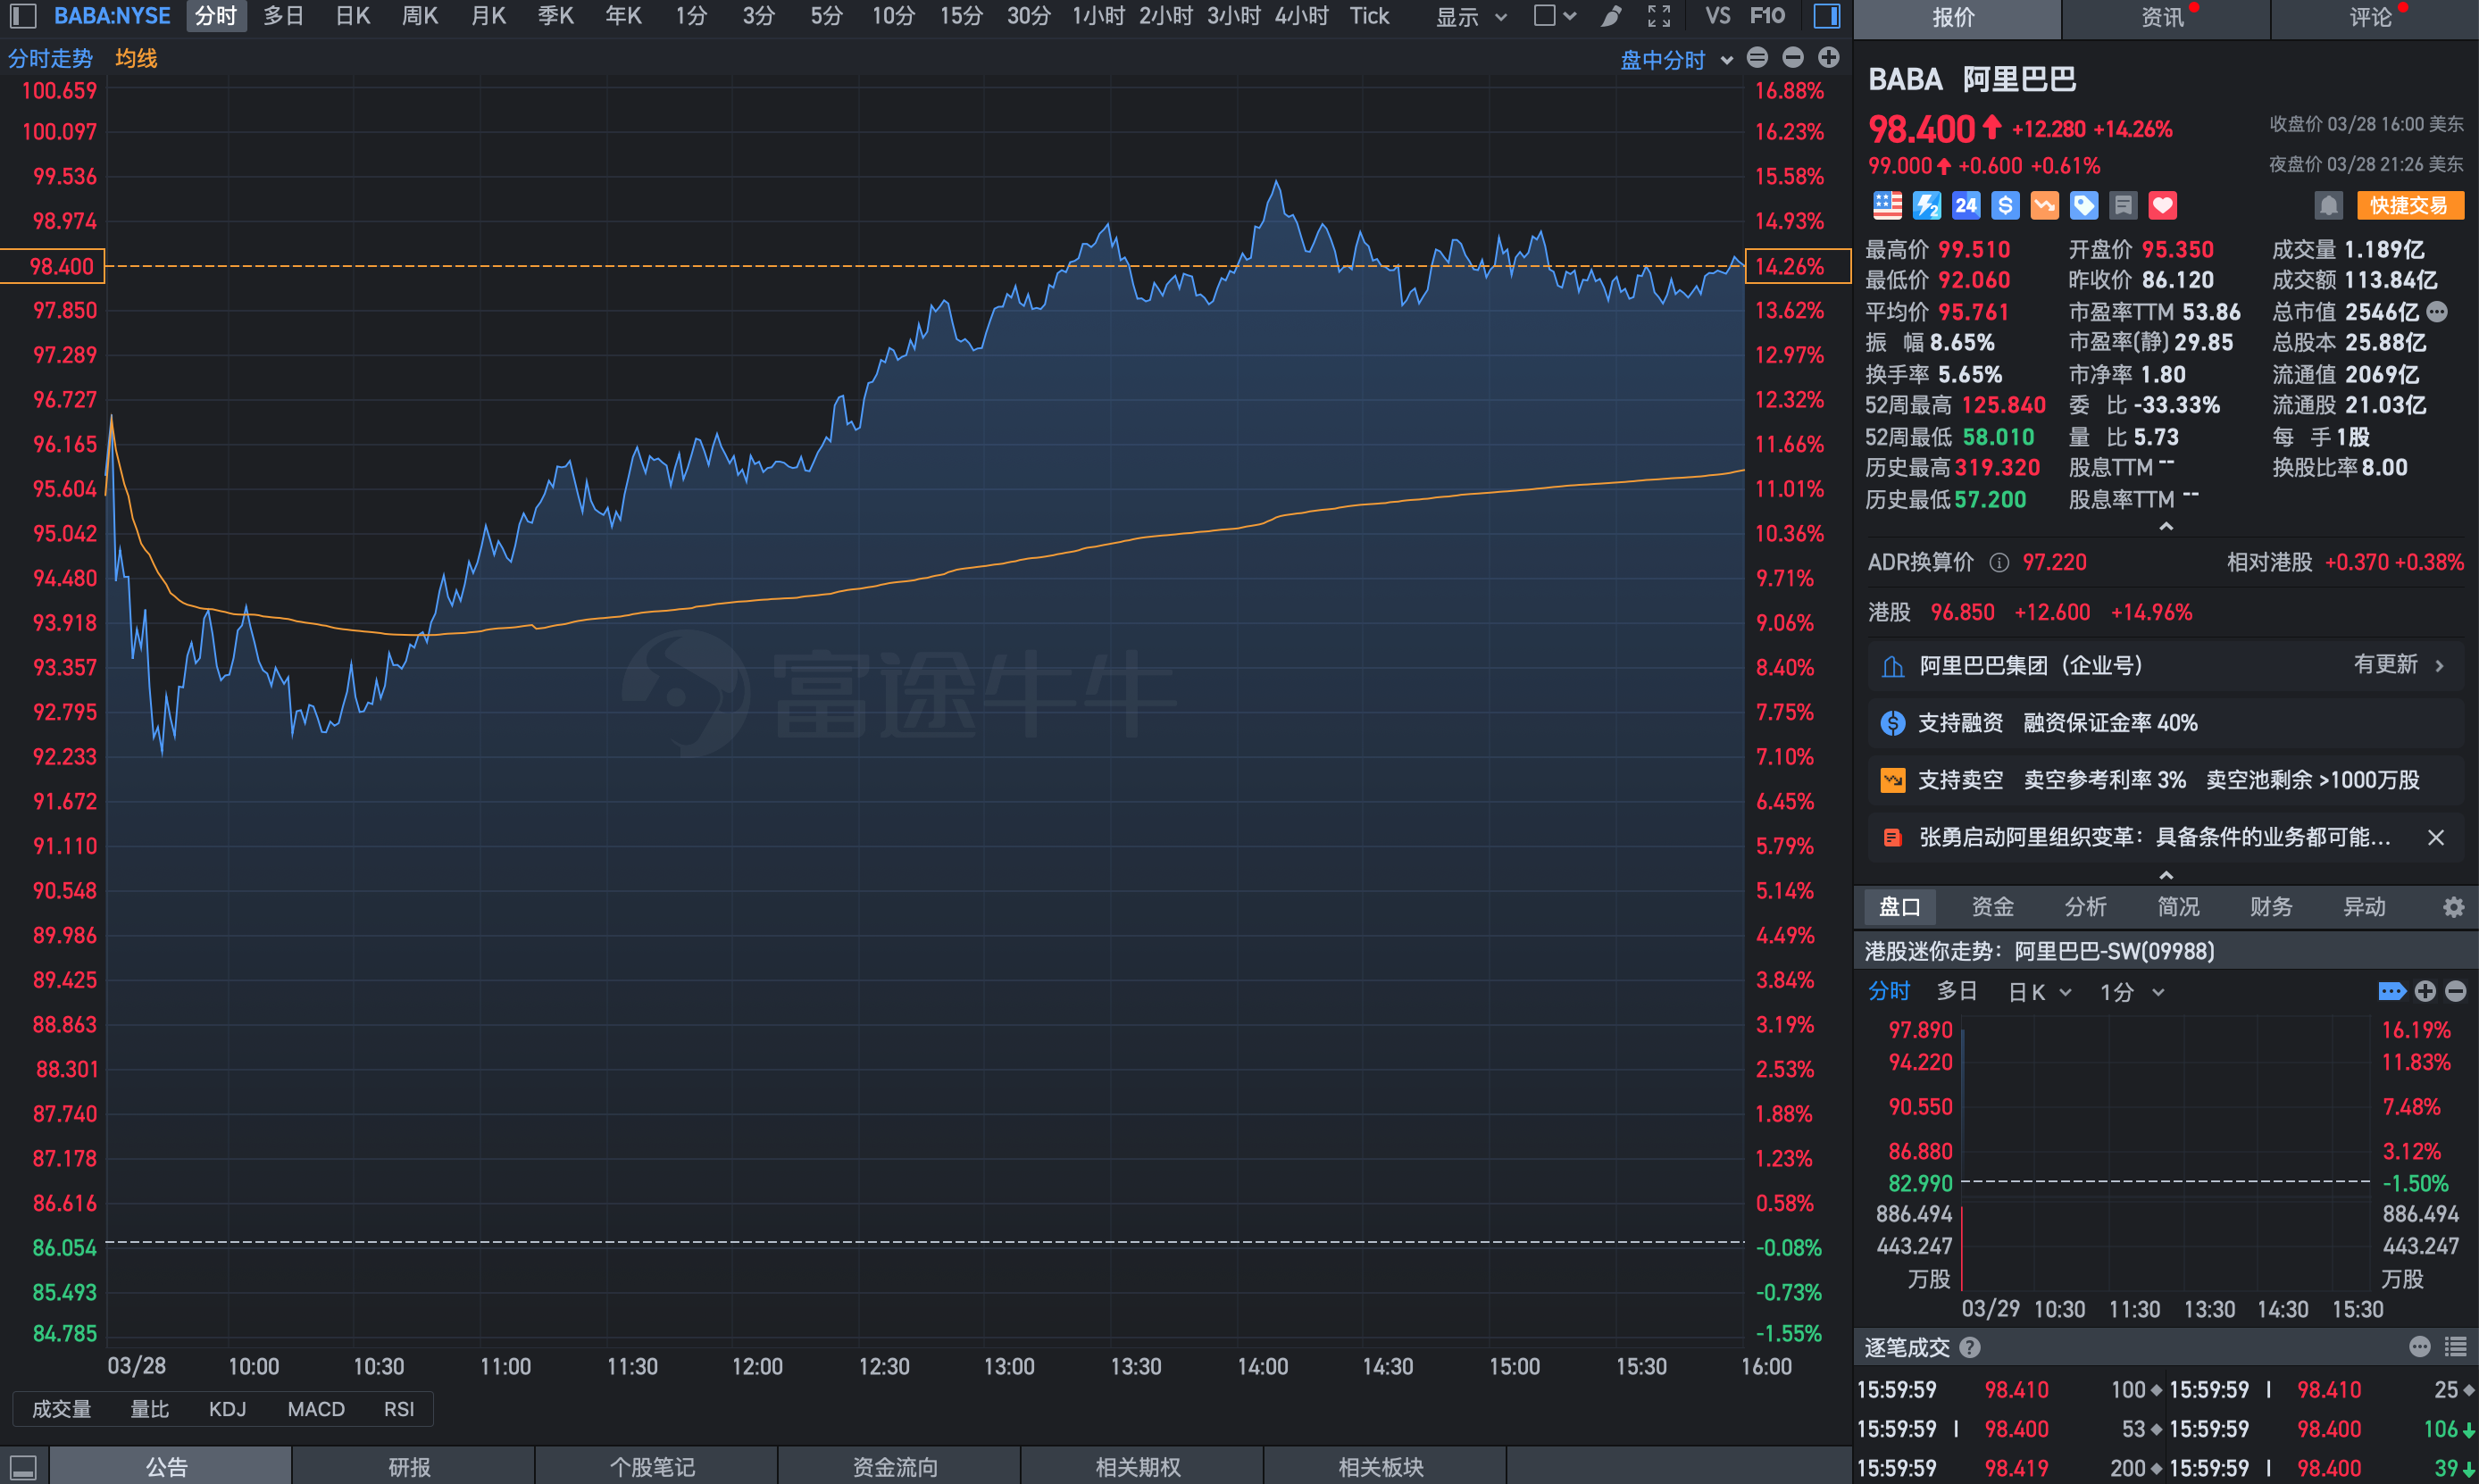Toggle the right sidebar panel icon
The image size is (2479, 1484).
point(1826,16)
